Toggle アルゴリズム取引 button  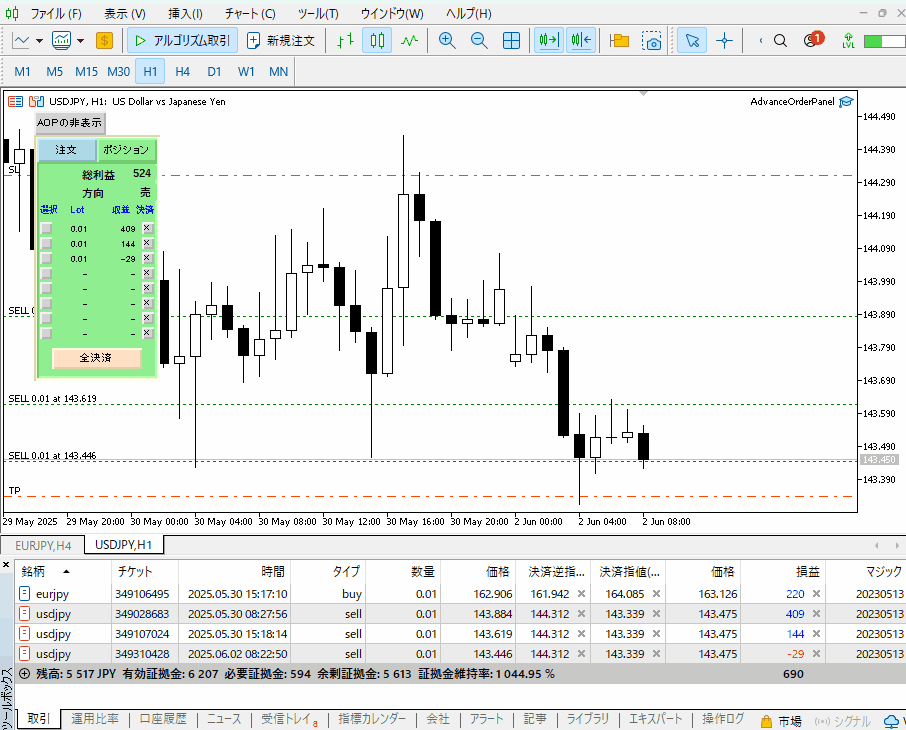tap(183, 40)
